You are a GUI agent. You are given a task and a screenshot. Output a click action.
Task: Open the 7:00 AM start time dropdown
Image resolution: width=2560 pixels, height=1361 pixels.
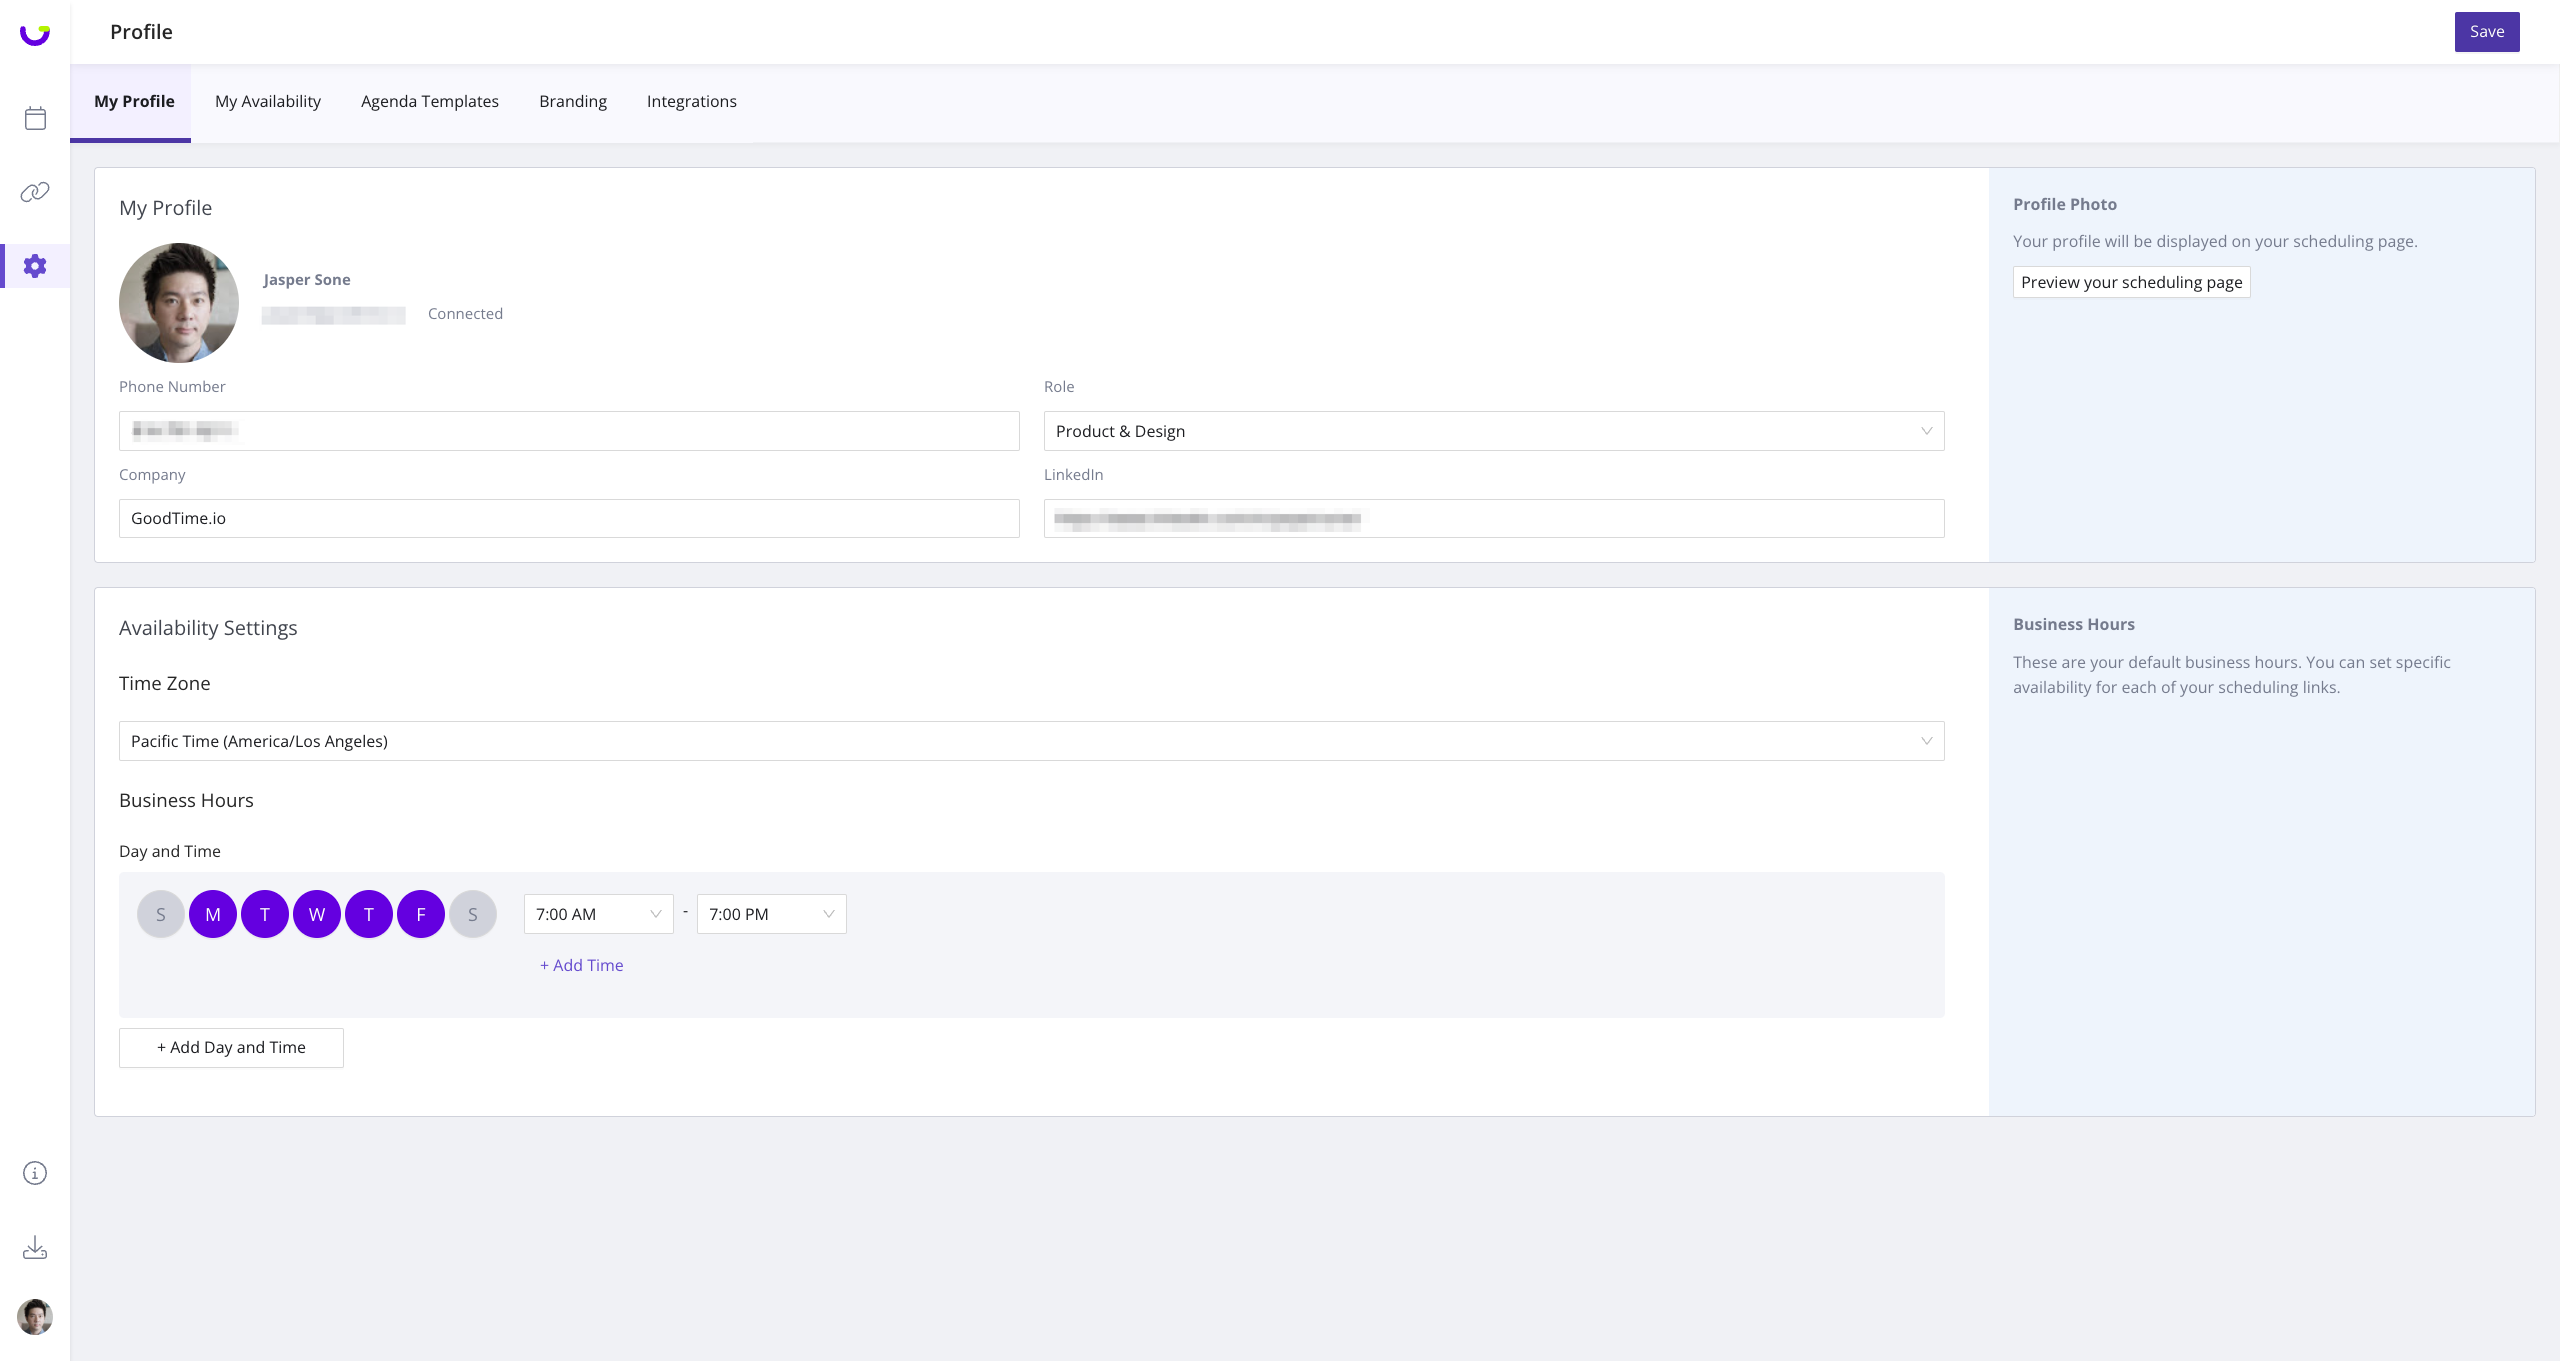pos(598,914)
